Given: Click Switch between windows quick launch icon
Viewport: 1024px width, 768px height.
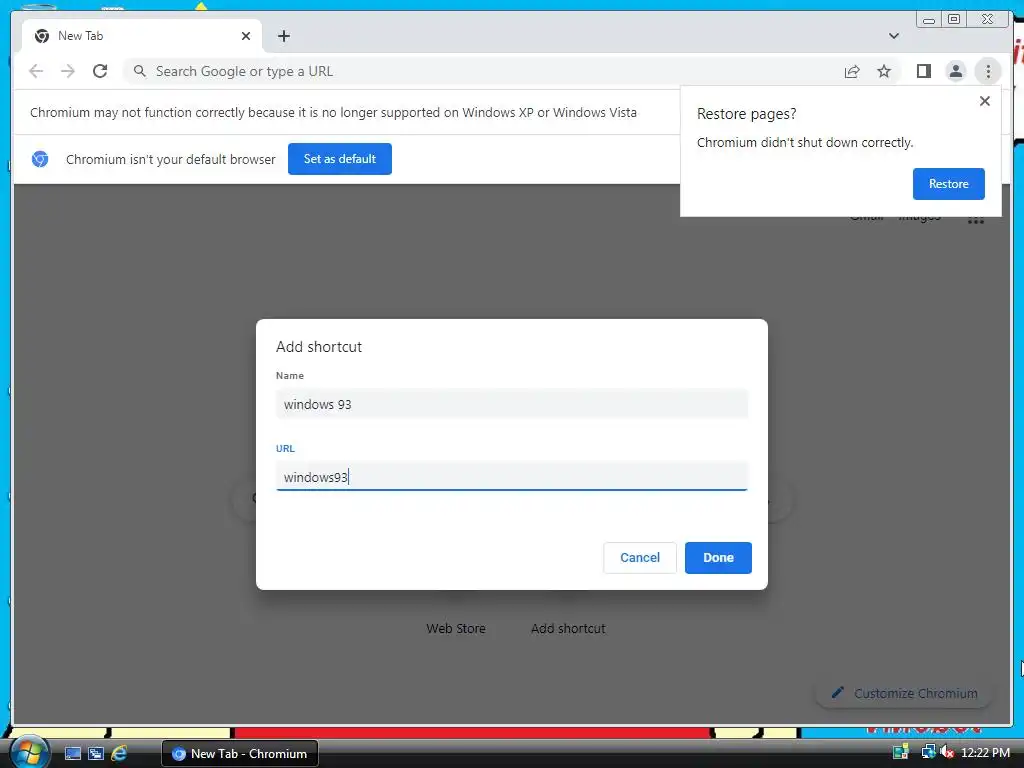Looking at the screenshot, I should (x=95, y=753).
